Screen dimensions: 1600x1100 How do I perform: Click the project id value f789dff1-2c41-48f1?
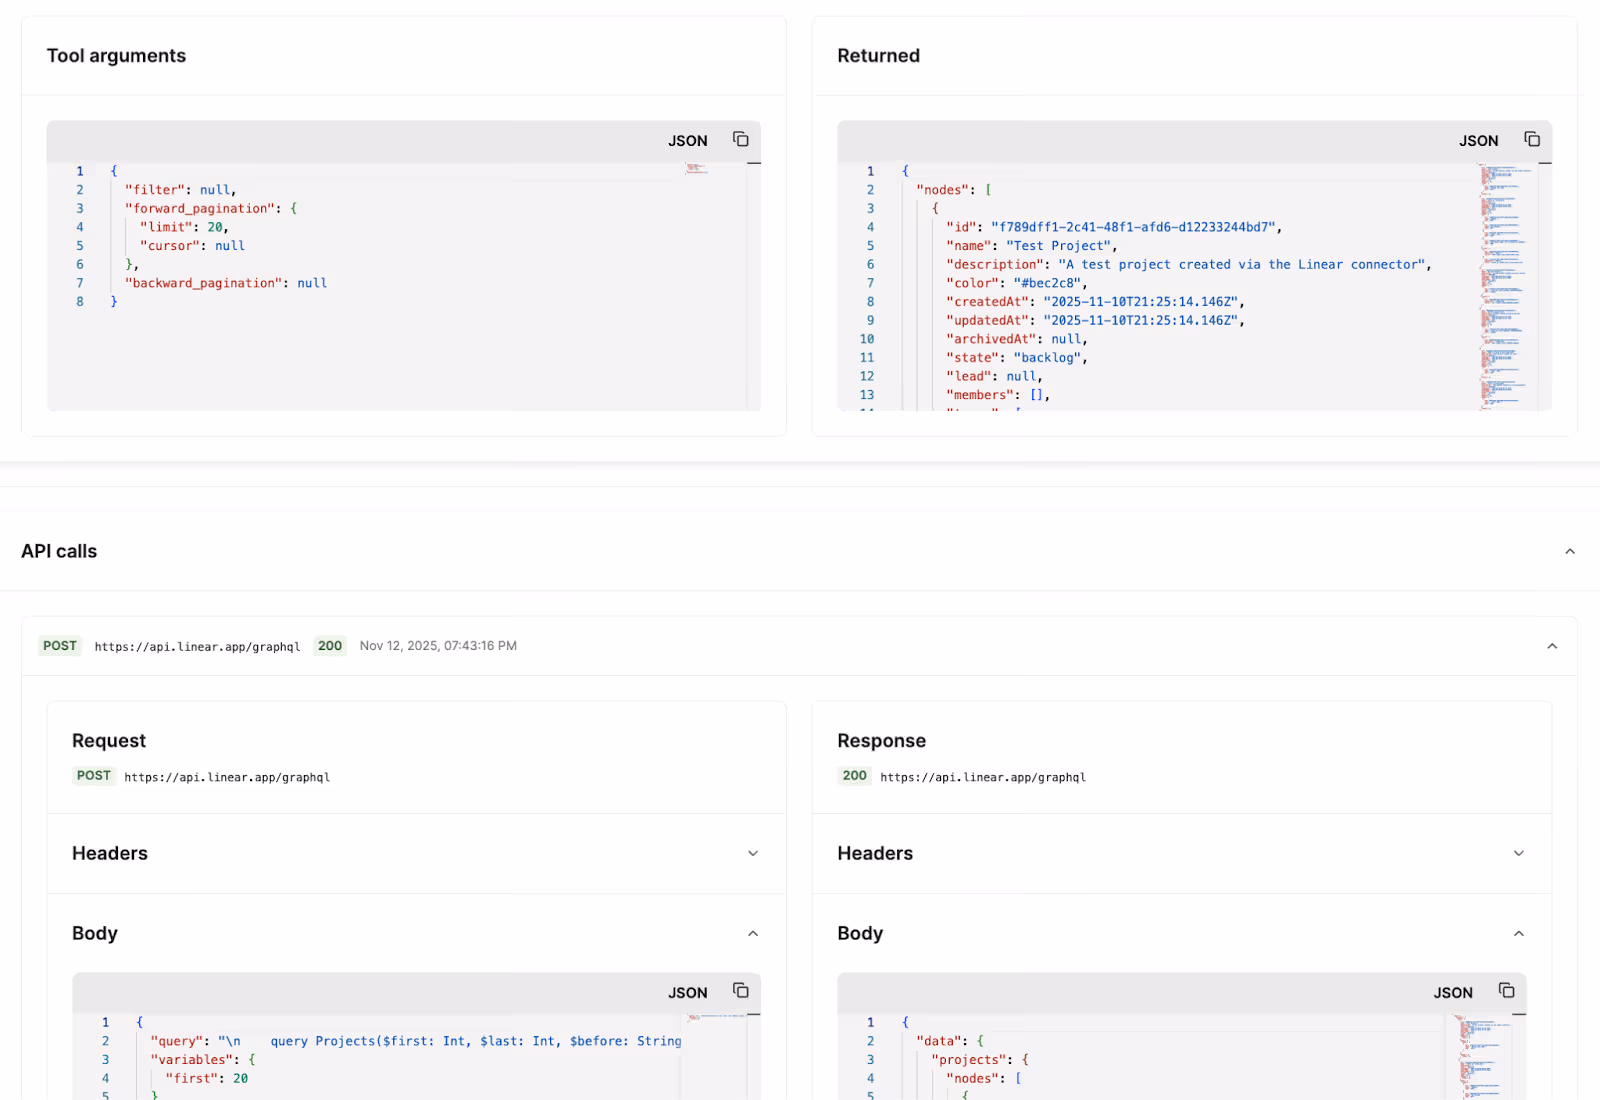click(x=1133, y=227)
